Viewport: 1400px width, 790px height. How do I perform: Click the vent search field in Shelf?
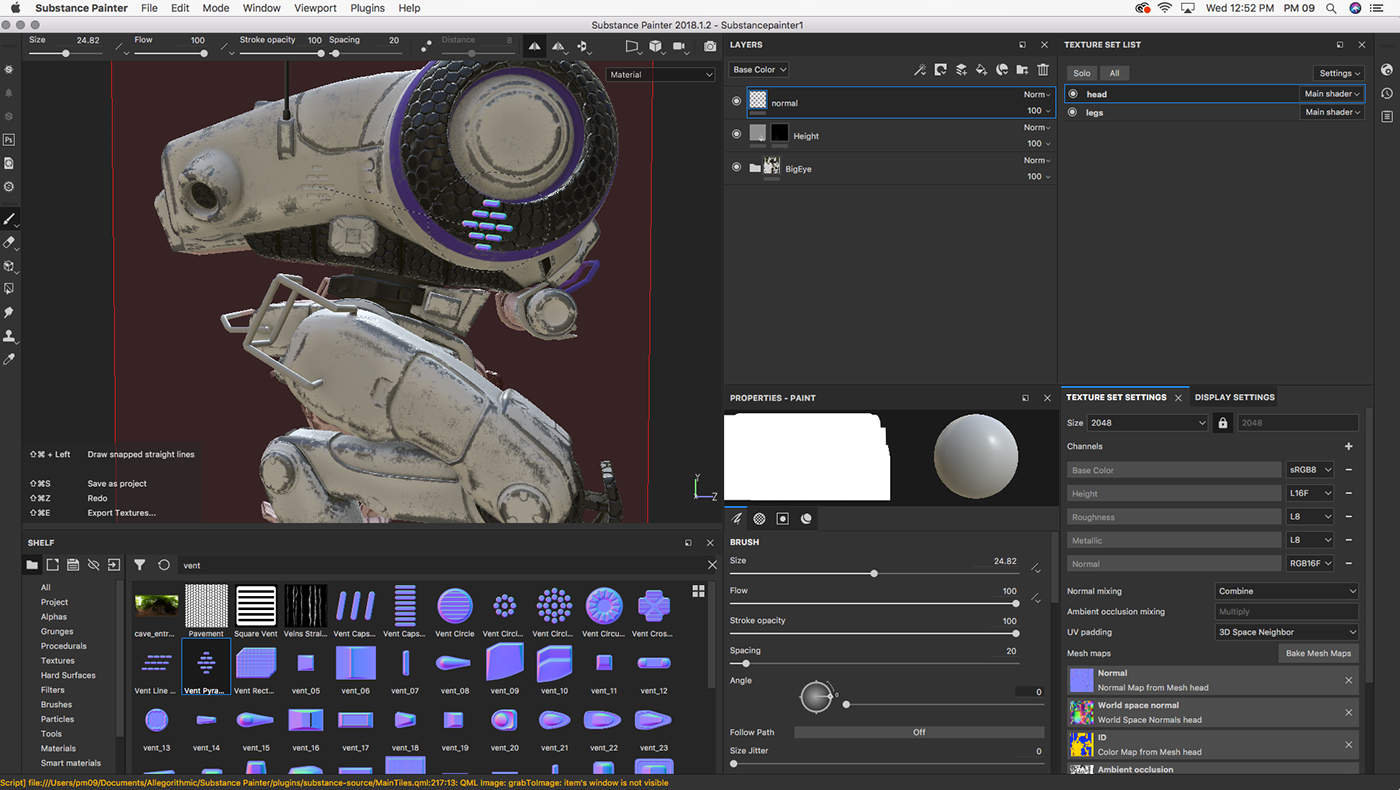tap(440, 565)
